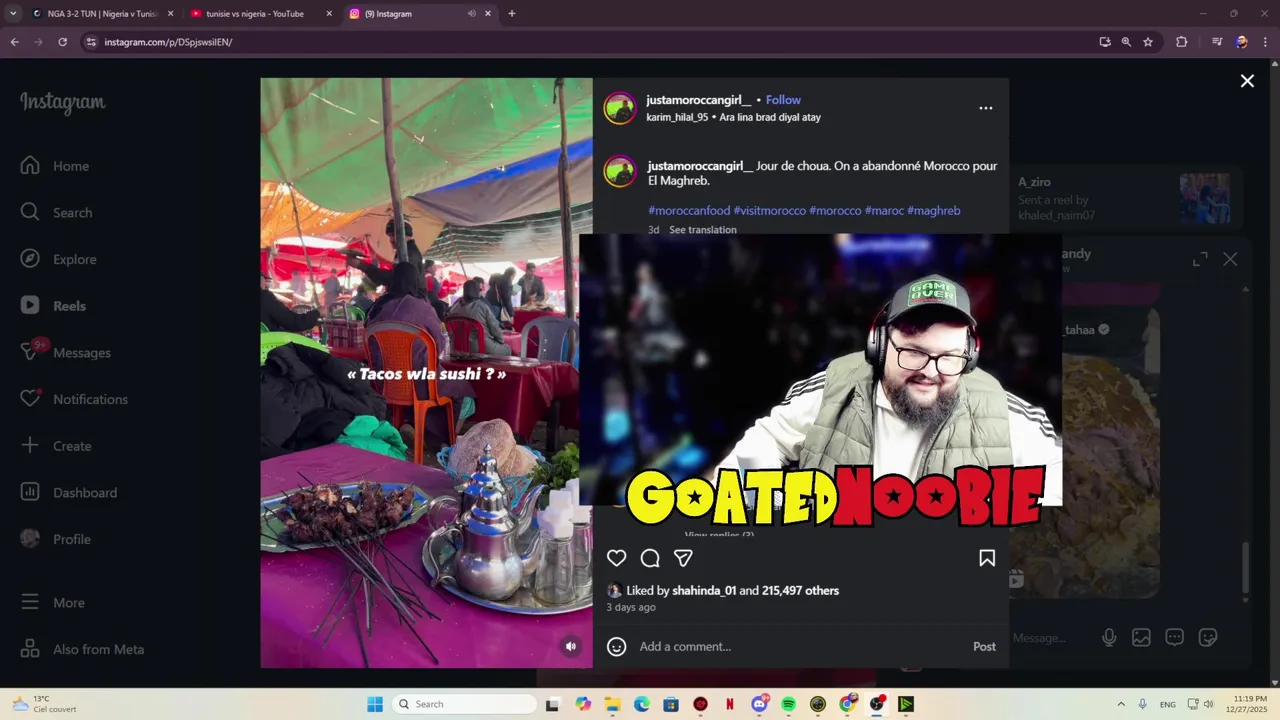Follow justamoroccangirl__
Viewport: 1280px width, 720px height.
click(x=783, y=100)
